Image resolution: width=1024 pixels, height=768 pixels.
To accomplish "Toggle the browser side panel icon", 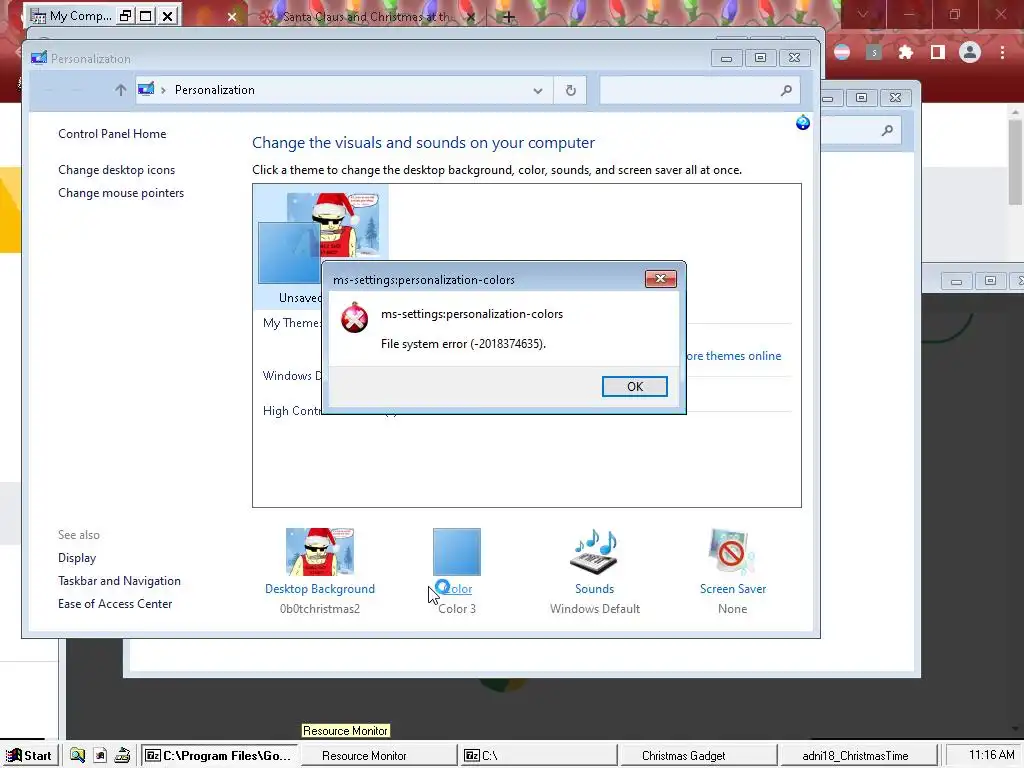I will click(938, 52).
